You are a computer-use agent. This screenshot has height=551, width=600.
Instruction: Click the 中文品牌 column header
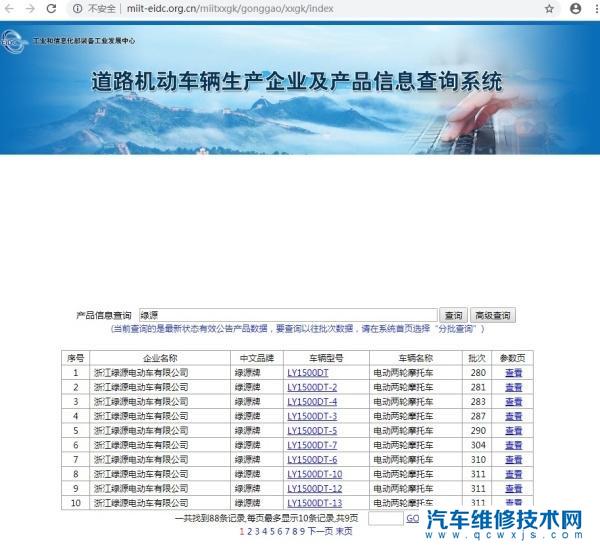[x=257, y=358]
